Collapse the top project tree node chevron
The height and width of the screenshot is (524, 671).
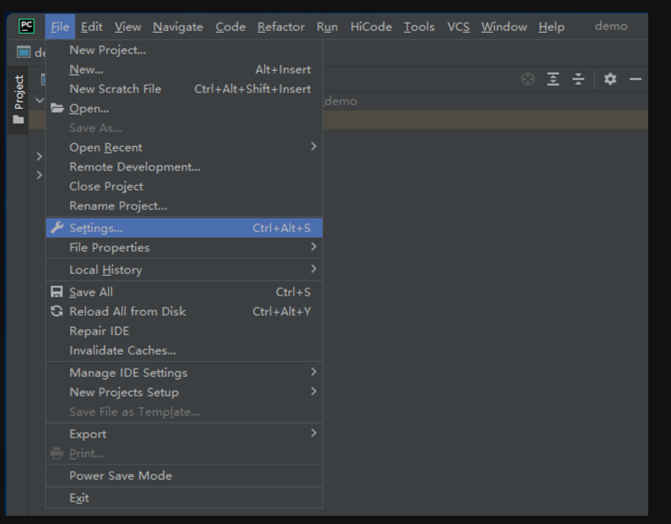(x=39, y=101)
